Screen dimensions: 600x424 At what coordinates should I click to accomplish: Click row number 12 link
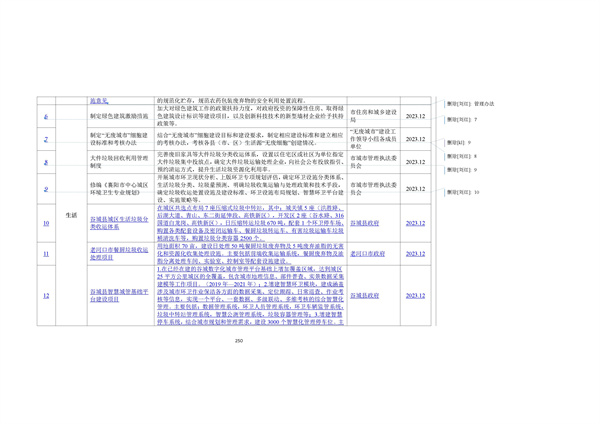point(46,296)
